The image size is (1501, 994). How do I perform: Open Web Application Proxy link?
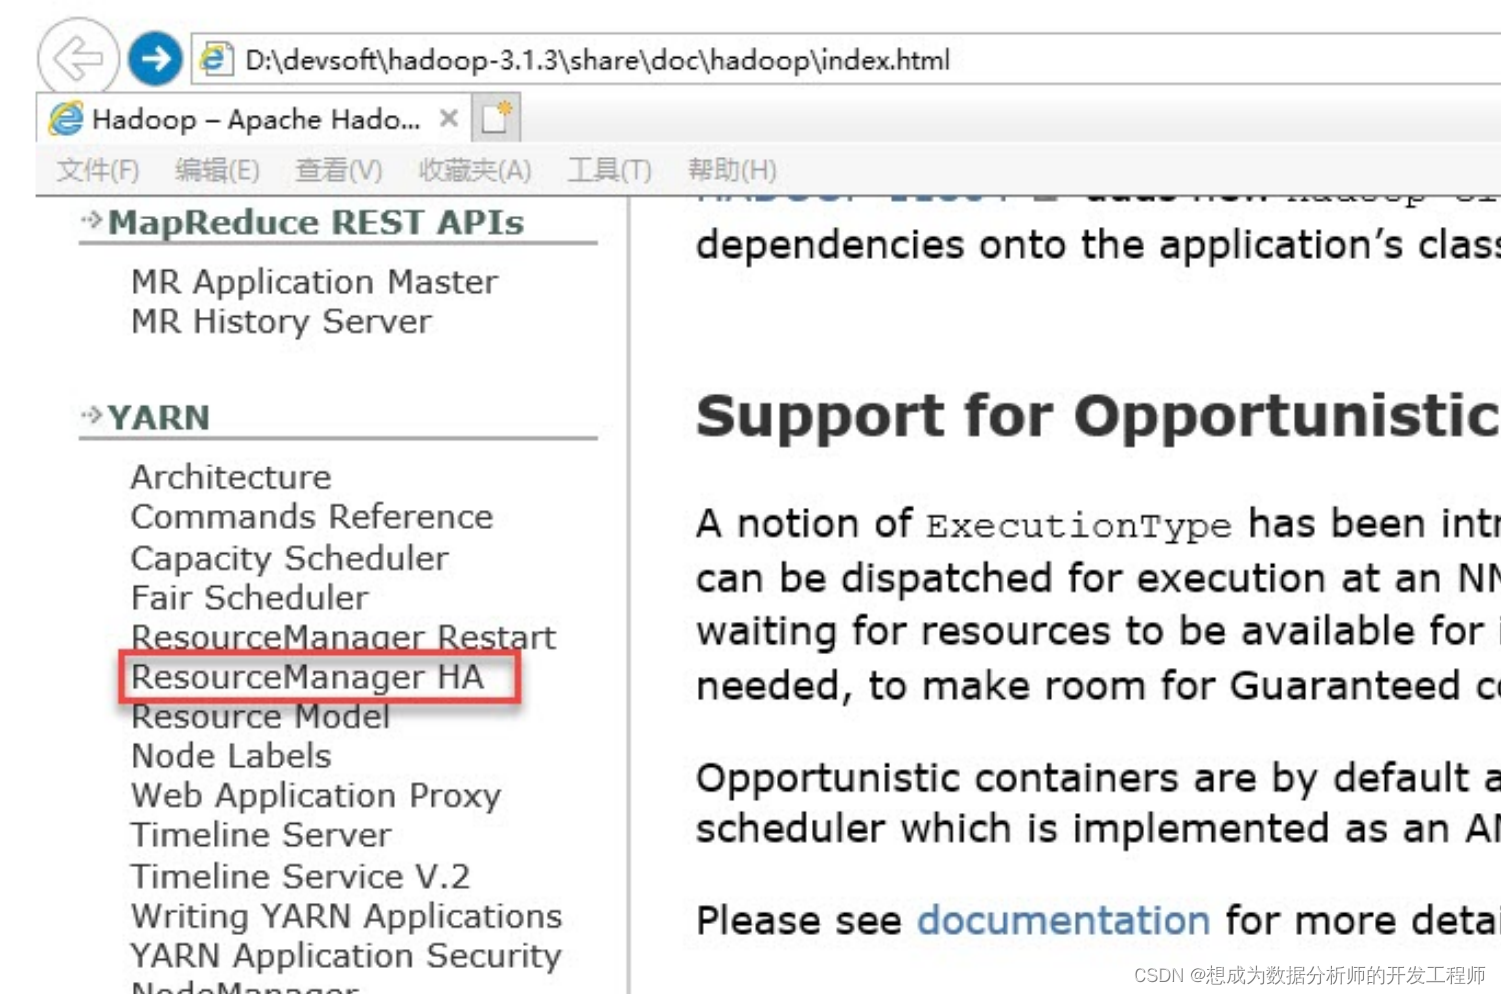[316, 795]
